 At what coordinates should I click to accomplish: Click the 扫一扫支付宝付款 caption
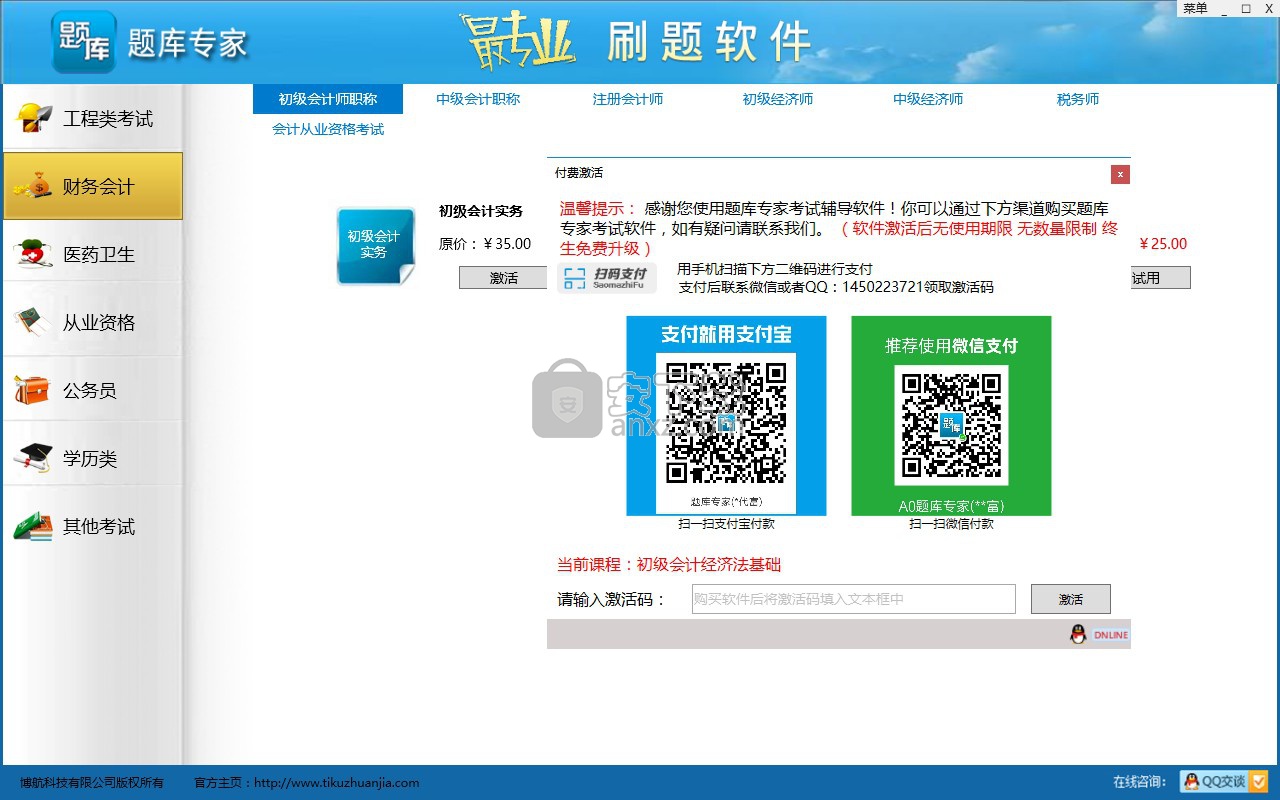(x=726, y=524)
